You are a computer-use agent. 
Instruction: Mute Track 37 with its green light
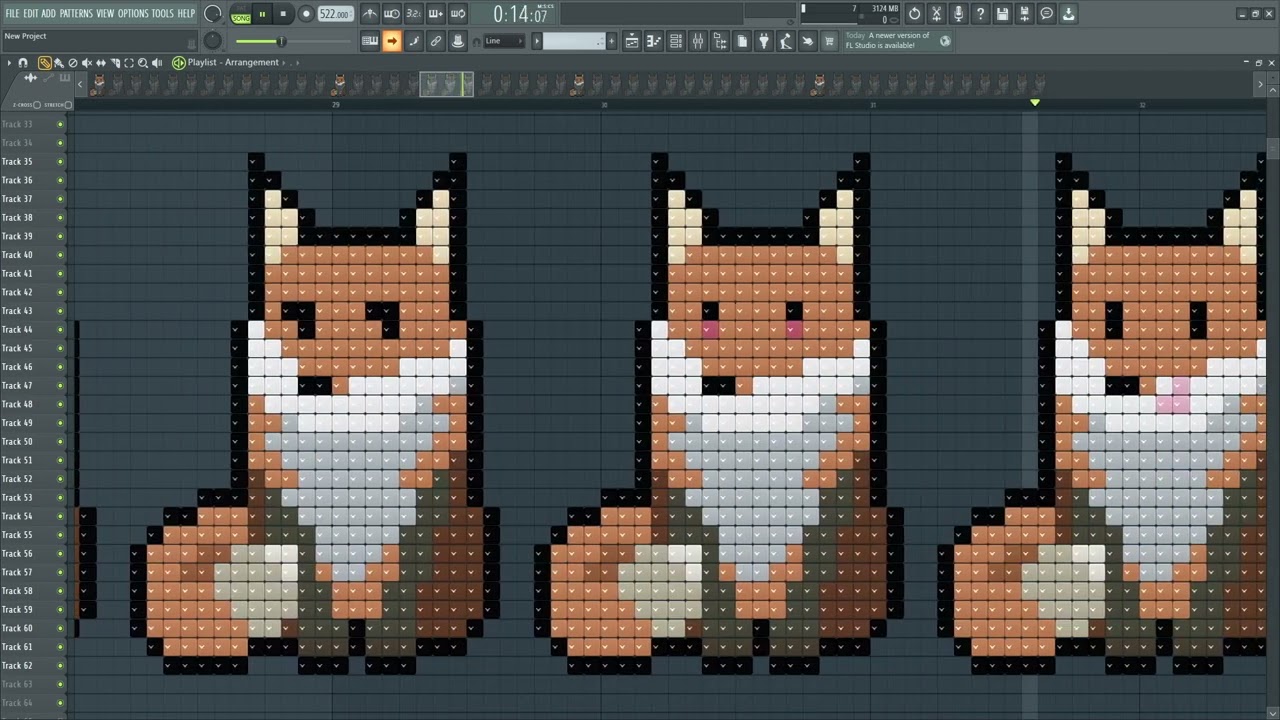[60, 199]
